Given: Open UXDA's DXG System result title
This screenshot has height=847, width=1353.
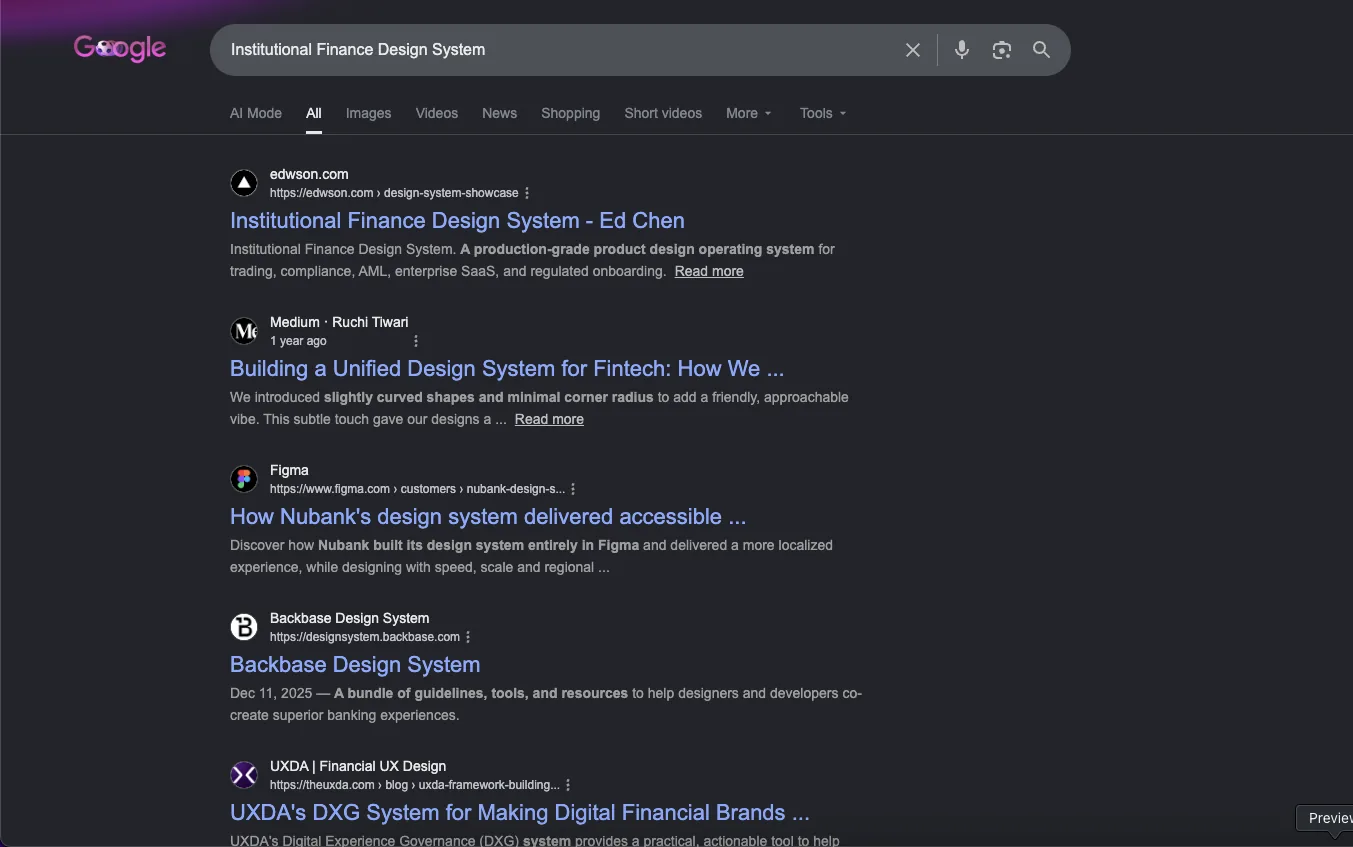Looking at the screenshot, I should pyautogui.click(x=520, y=813).
